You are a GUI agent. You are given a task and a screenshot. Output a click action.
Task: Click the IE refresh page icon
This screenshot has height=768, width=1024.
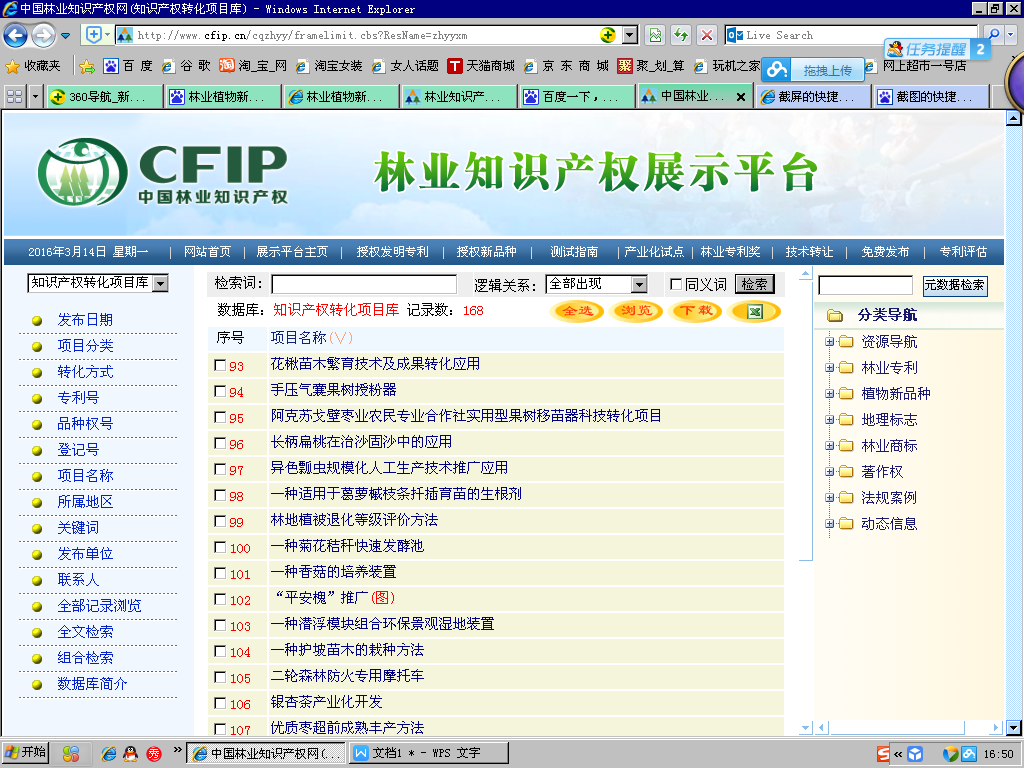point(680,35)
